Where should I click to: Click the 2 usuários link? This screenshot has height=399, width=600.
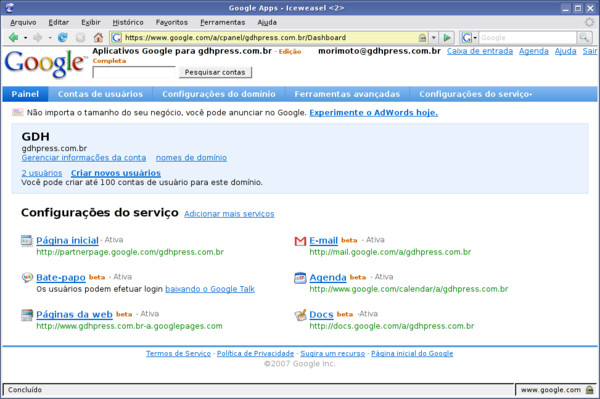coord(42,173)
